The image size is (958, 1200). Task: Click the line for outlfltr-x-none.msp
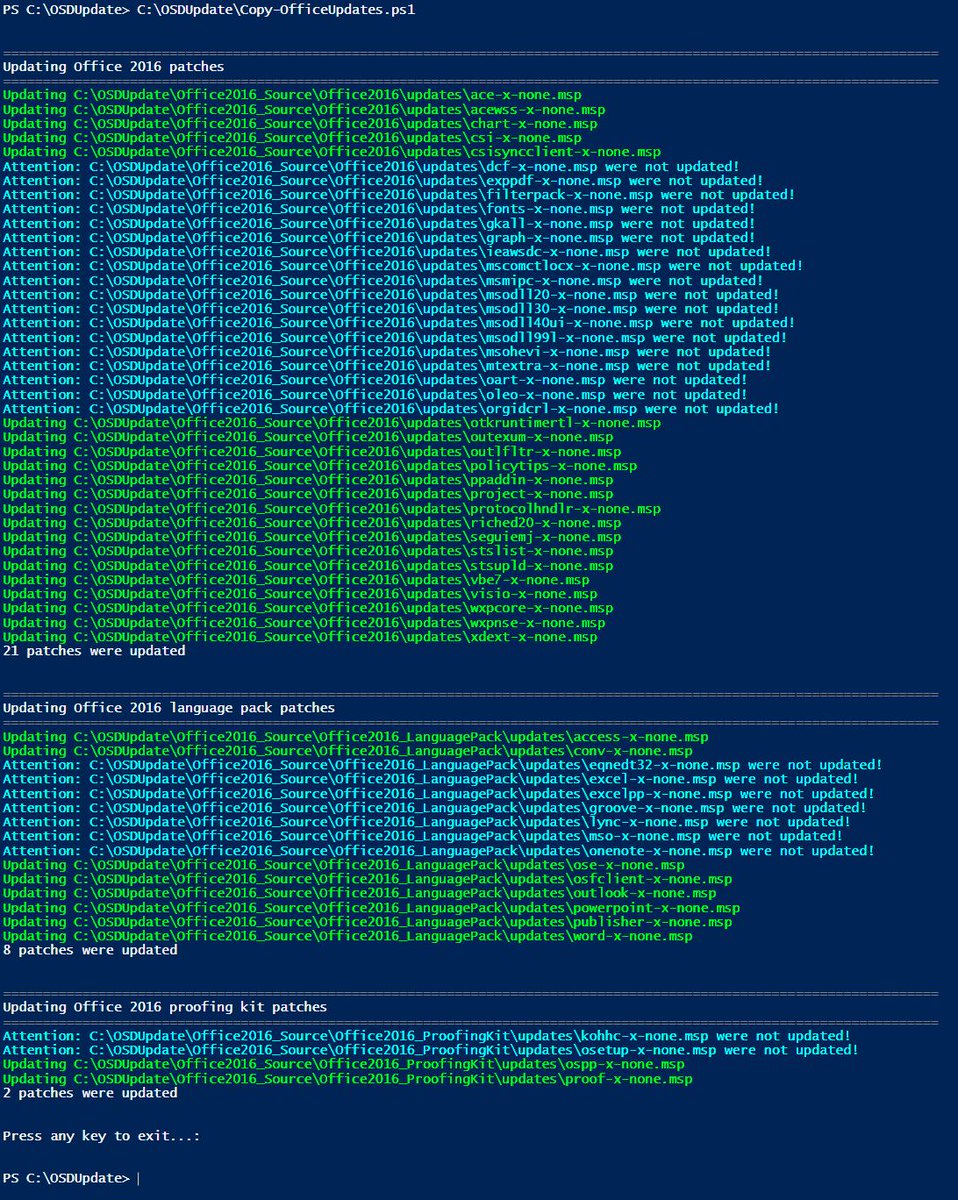(312, 451)
